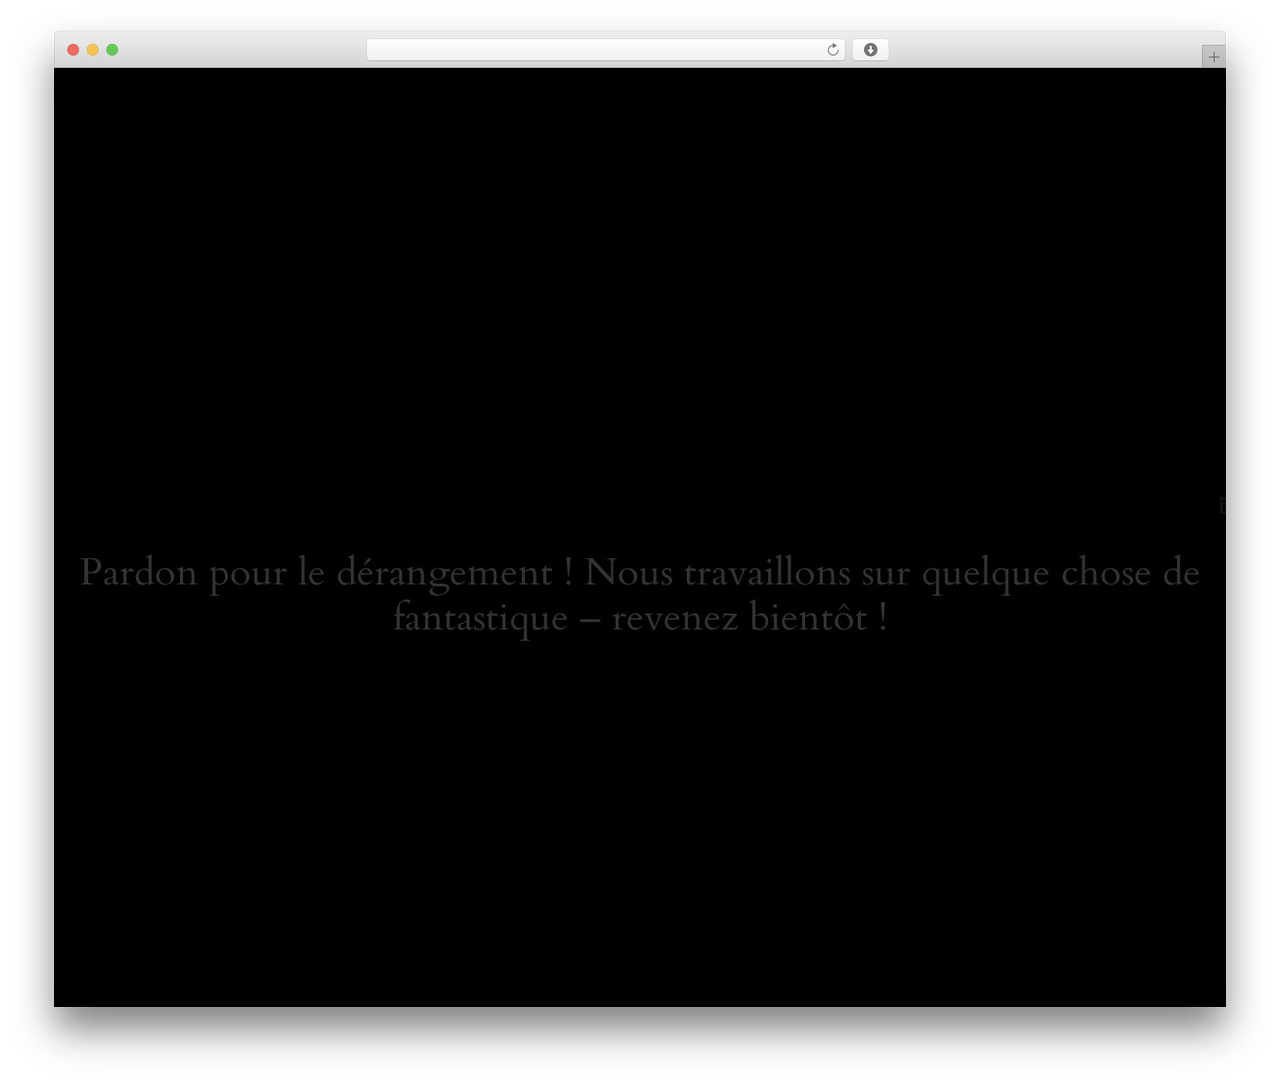Click blank toolbar space right of downloads button
The width and height of the screenshot is (1280, 1084).
pos(1040,50)
